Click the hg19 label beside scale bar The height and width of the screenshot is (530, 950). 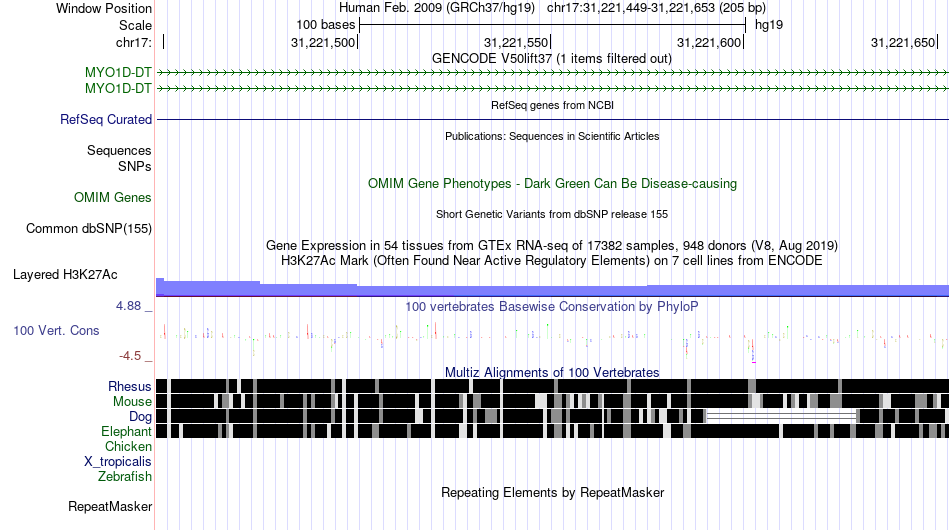(x=769, y=25)
